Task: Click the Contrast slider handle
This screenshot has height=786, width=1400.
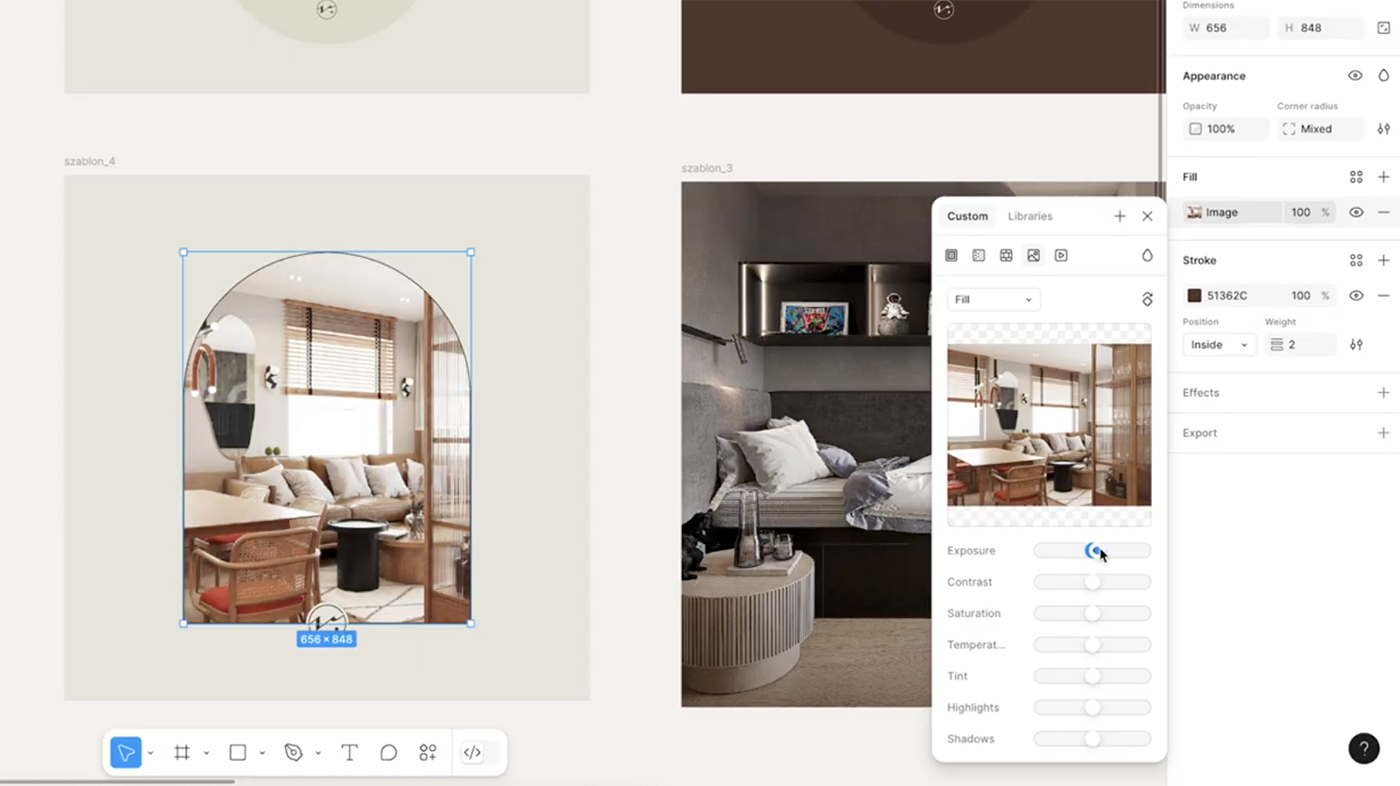Action: click(1092, 582)
